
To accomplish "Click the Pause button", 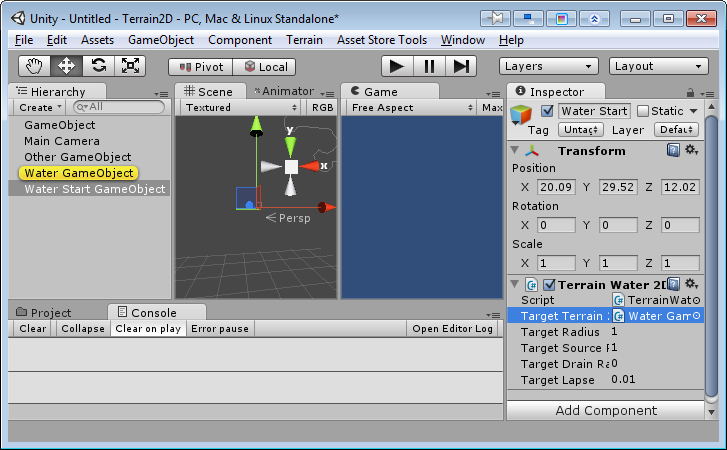I will (429, 66).
